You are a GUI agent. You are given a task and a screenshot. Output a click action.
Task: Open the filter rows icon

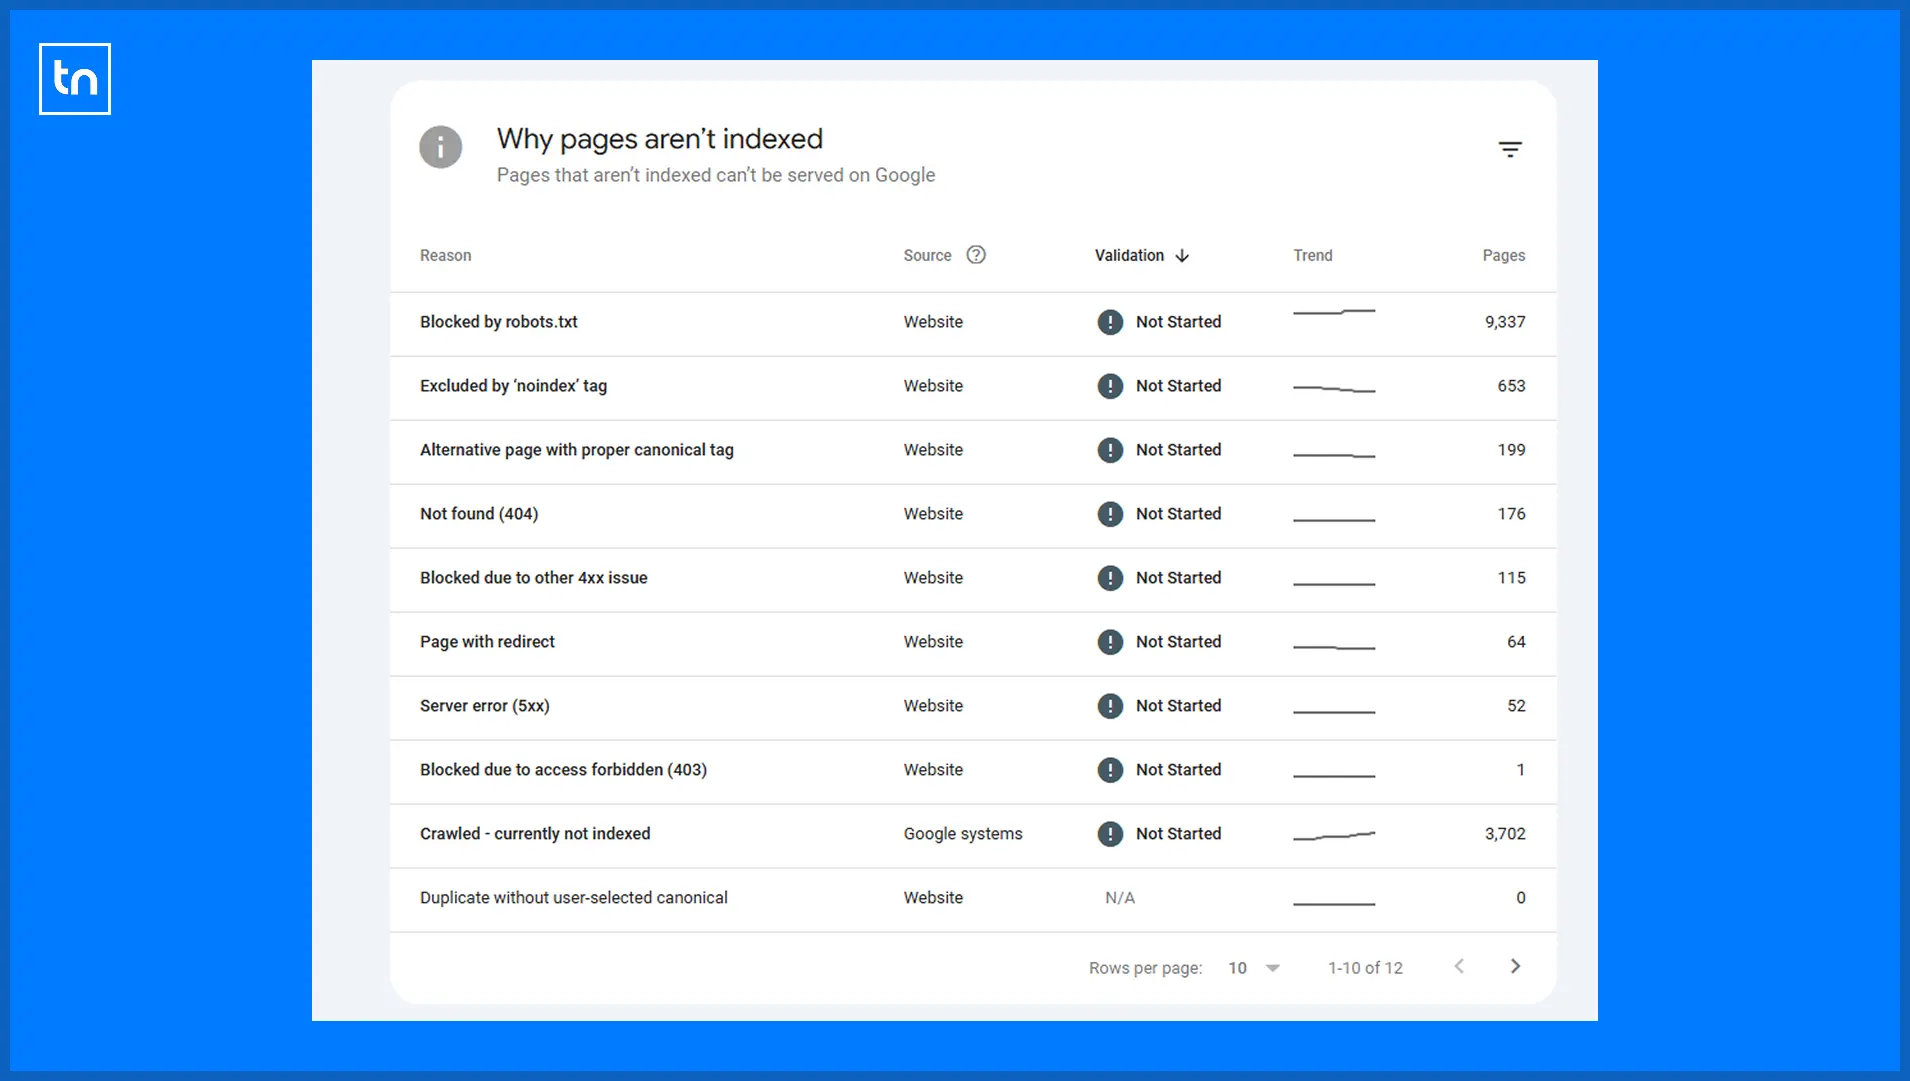(x=1510, y=149)
